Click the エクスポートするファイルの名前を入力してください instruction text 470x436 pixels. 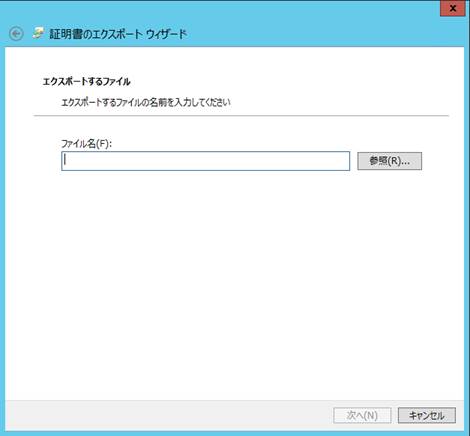[x=146, y=102]
